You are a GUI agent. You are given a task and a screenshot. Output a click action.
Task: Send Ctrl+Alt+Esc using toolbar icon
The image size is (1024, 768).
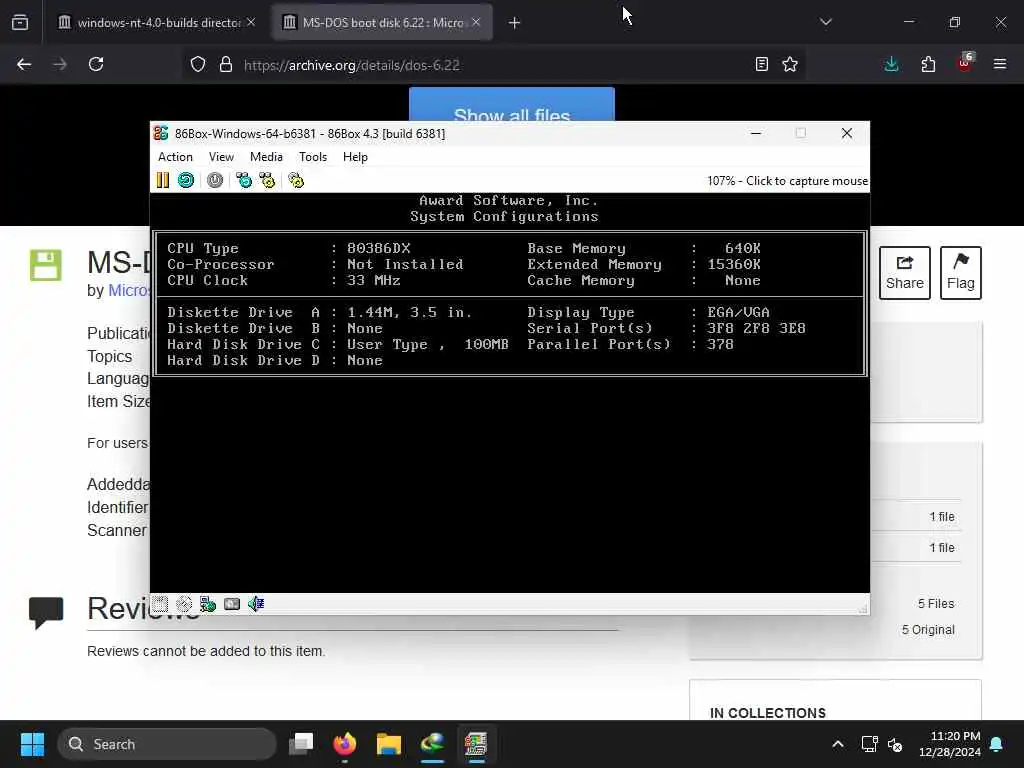coord(267,180)
